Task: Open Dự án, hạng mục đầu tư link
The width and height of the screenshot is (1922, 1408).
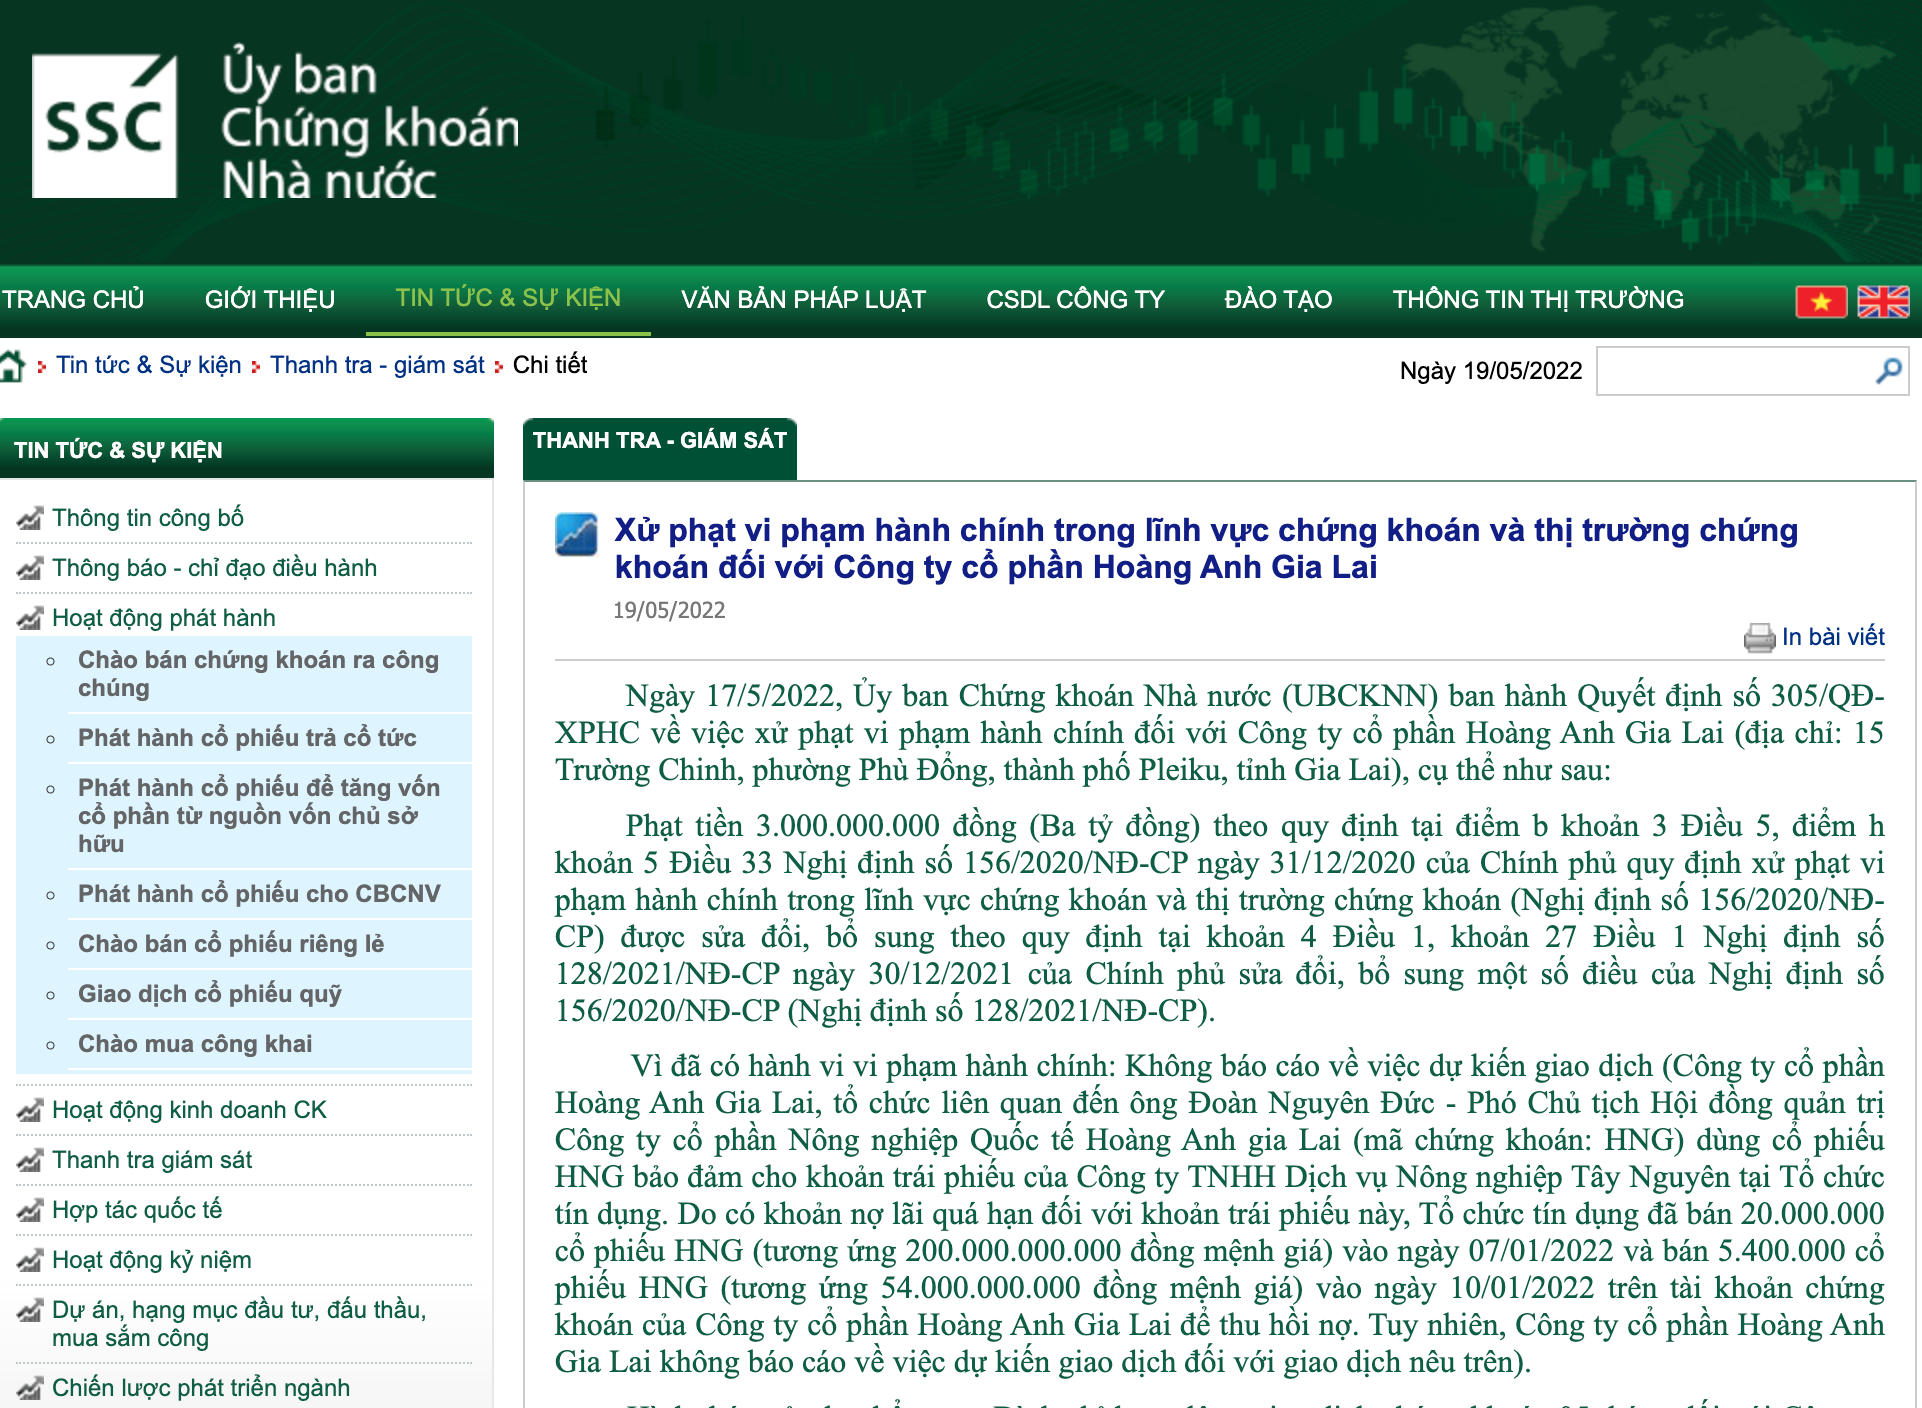Action: click(239, 1324)
